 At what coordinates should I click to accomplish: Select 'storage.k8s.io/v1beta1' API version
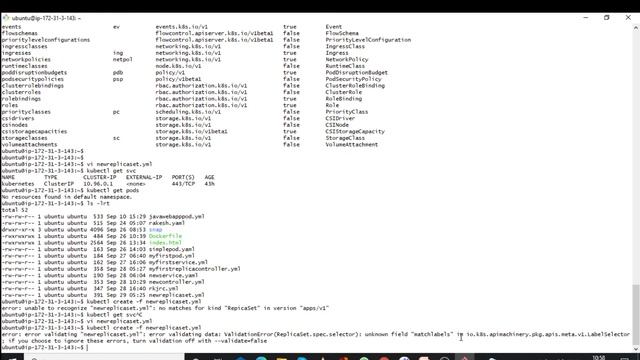(x=191, y=131)
